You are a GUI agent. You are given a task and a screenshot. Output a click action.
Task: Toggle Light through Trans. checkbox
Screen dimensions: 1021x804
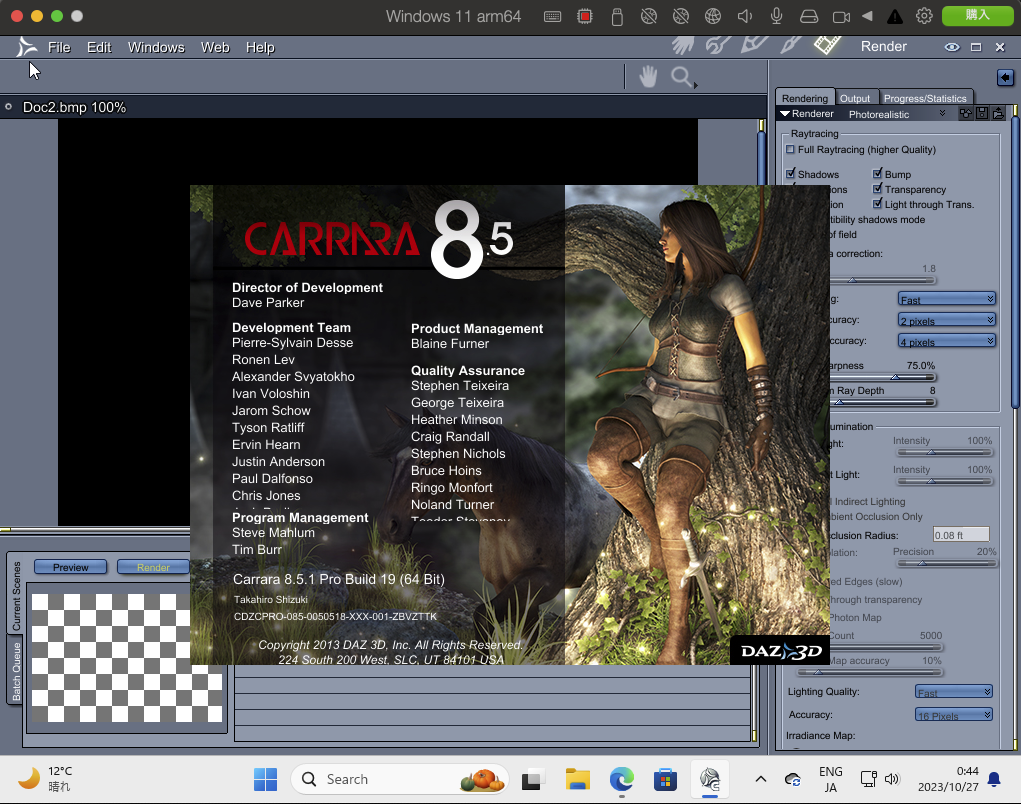878,204
